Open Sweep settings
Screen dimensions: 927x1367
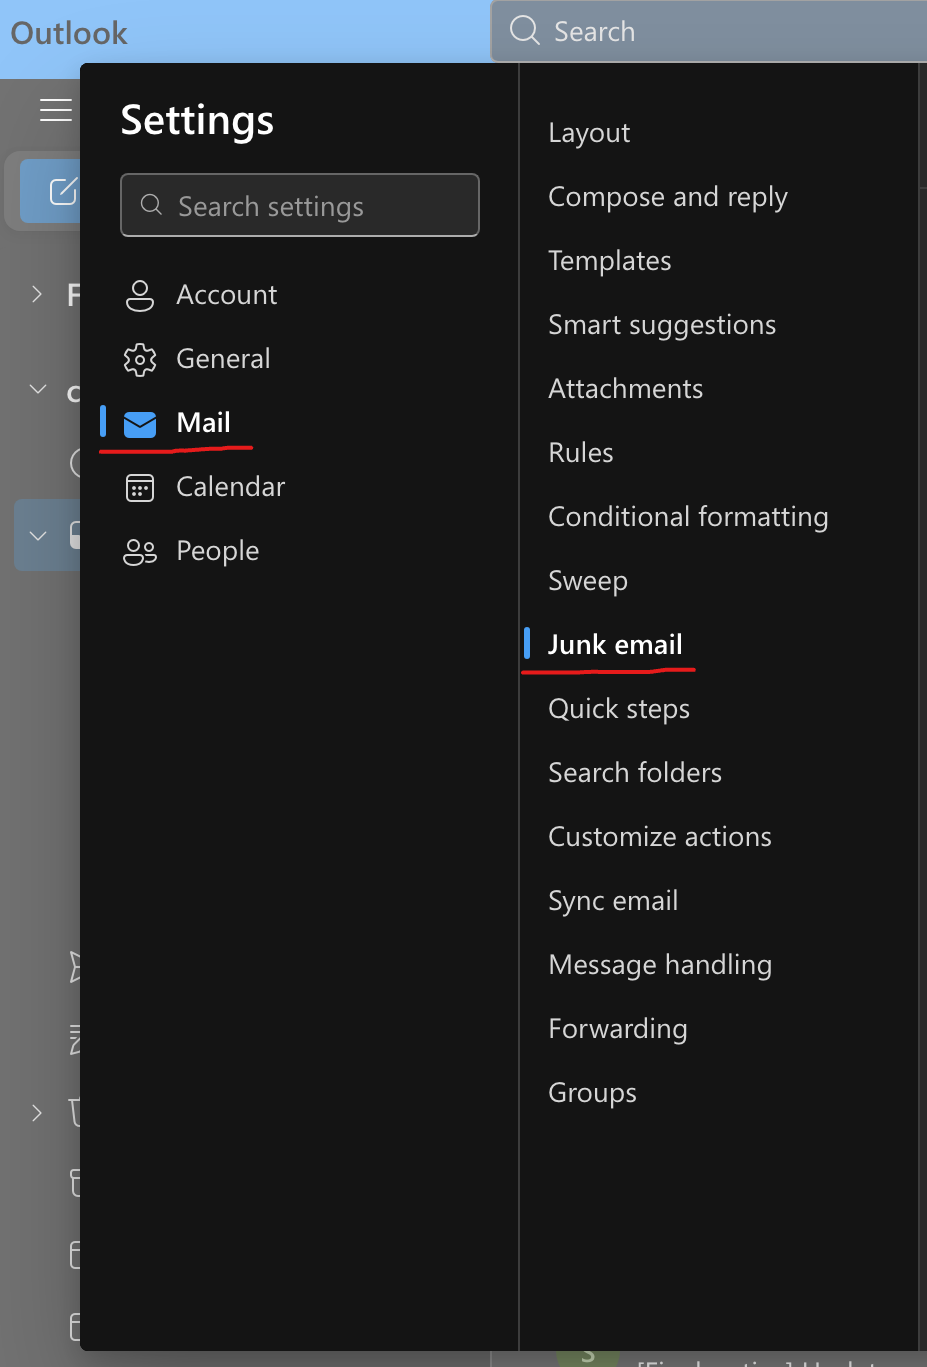tap(588, 581)
